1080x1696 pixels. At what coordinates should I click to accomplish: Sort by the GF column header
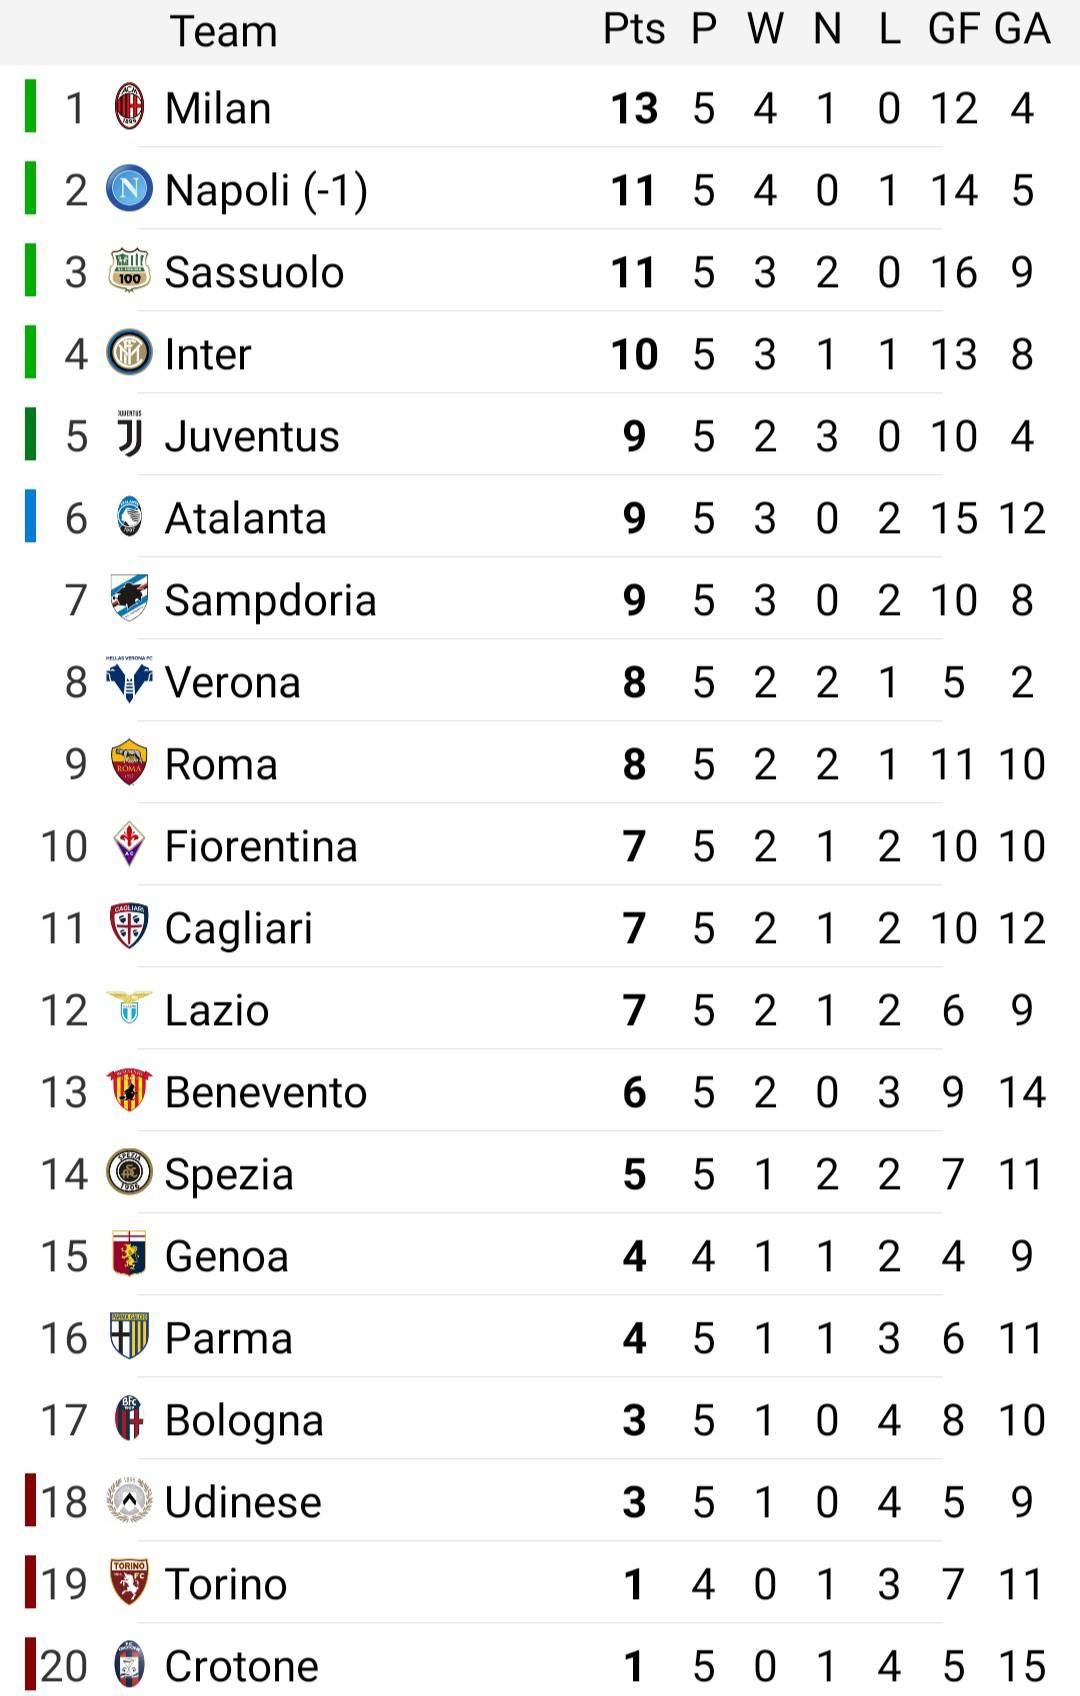pos(953,29)
